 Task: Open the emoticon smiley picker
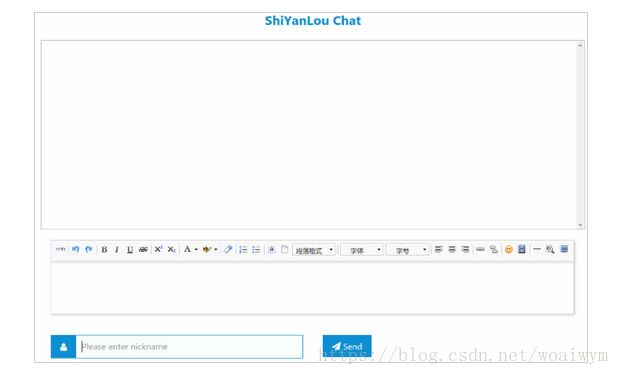509,249
